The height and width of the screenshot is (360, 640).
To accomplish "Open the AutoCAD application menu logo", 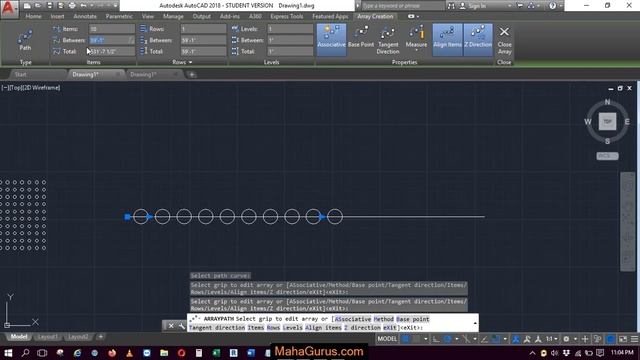I will click(9, 9).
